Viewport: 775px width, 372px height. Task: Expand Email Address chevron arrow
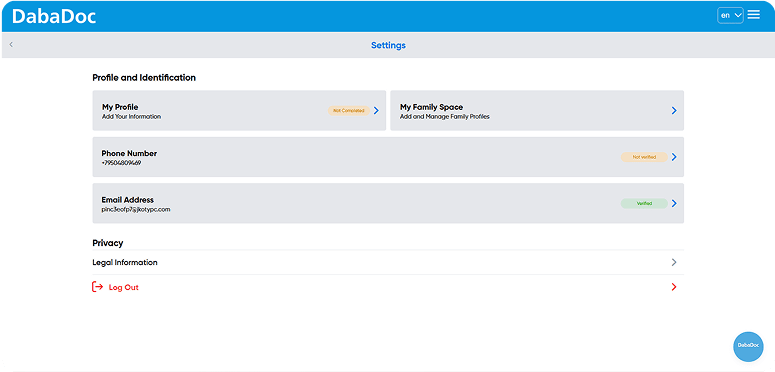coord(674,204)
